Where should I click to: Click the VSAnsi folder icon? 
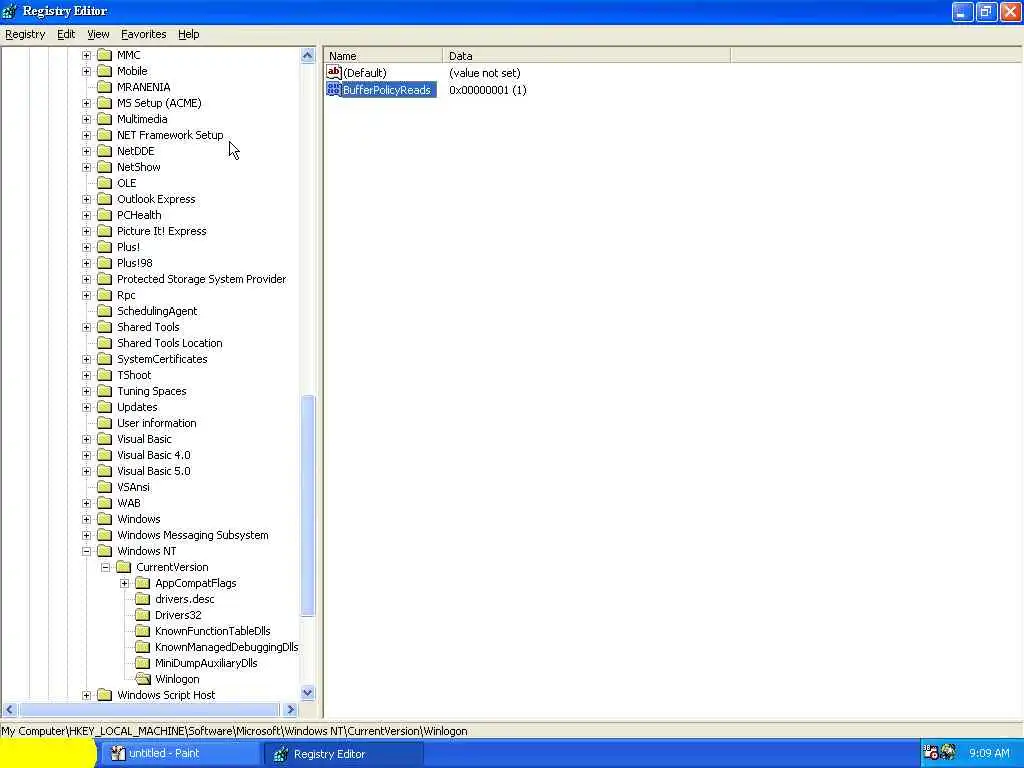[x=104, y=487]
